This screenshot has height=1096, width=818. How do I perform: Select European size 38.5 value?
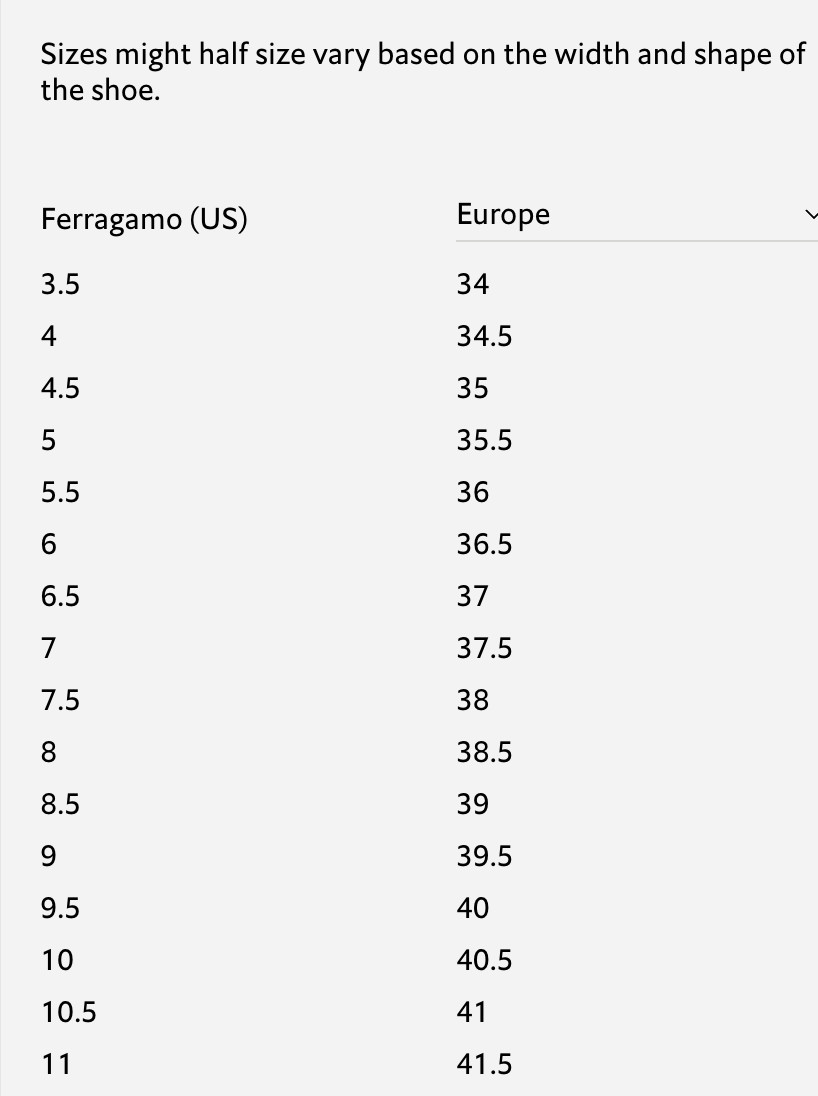click(x=485, y=753)
